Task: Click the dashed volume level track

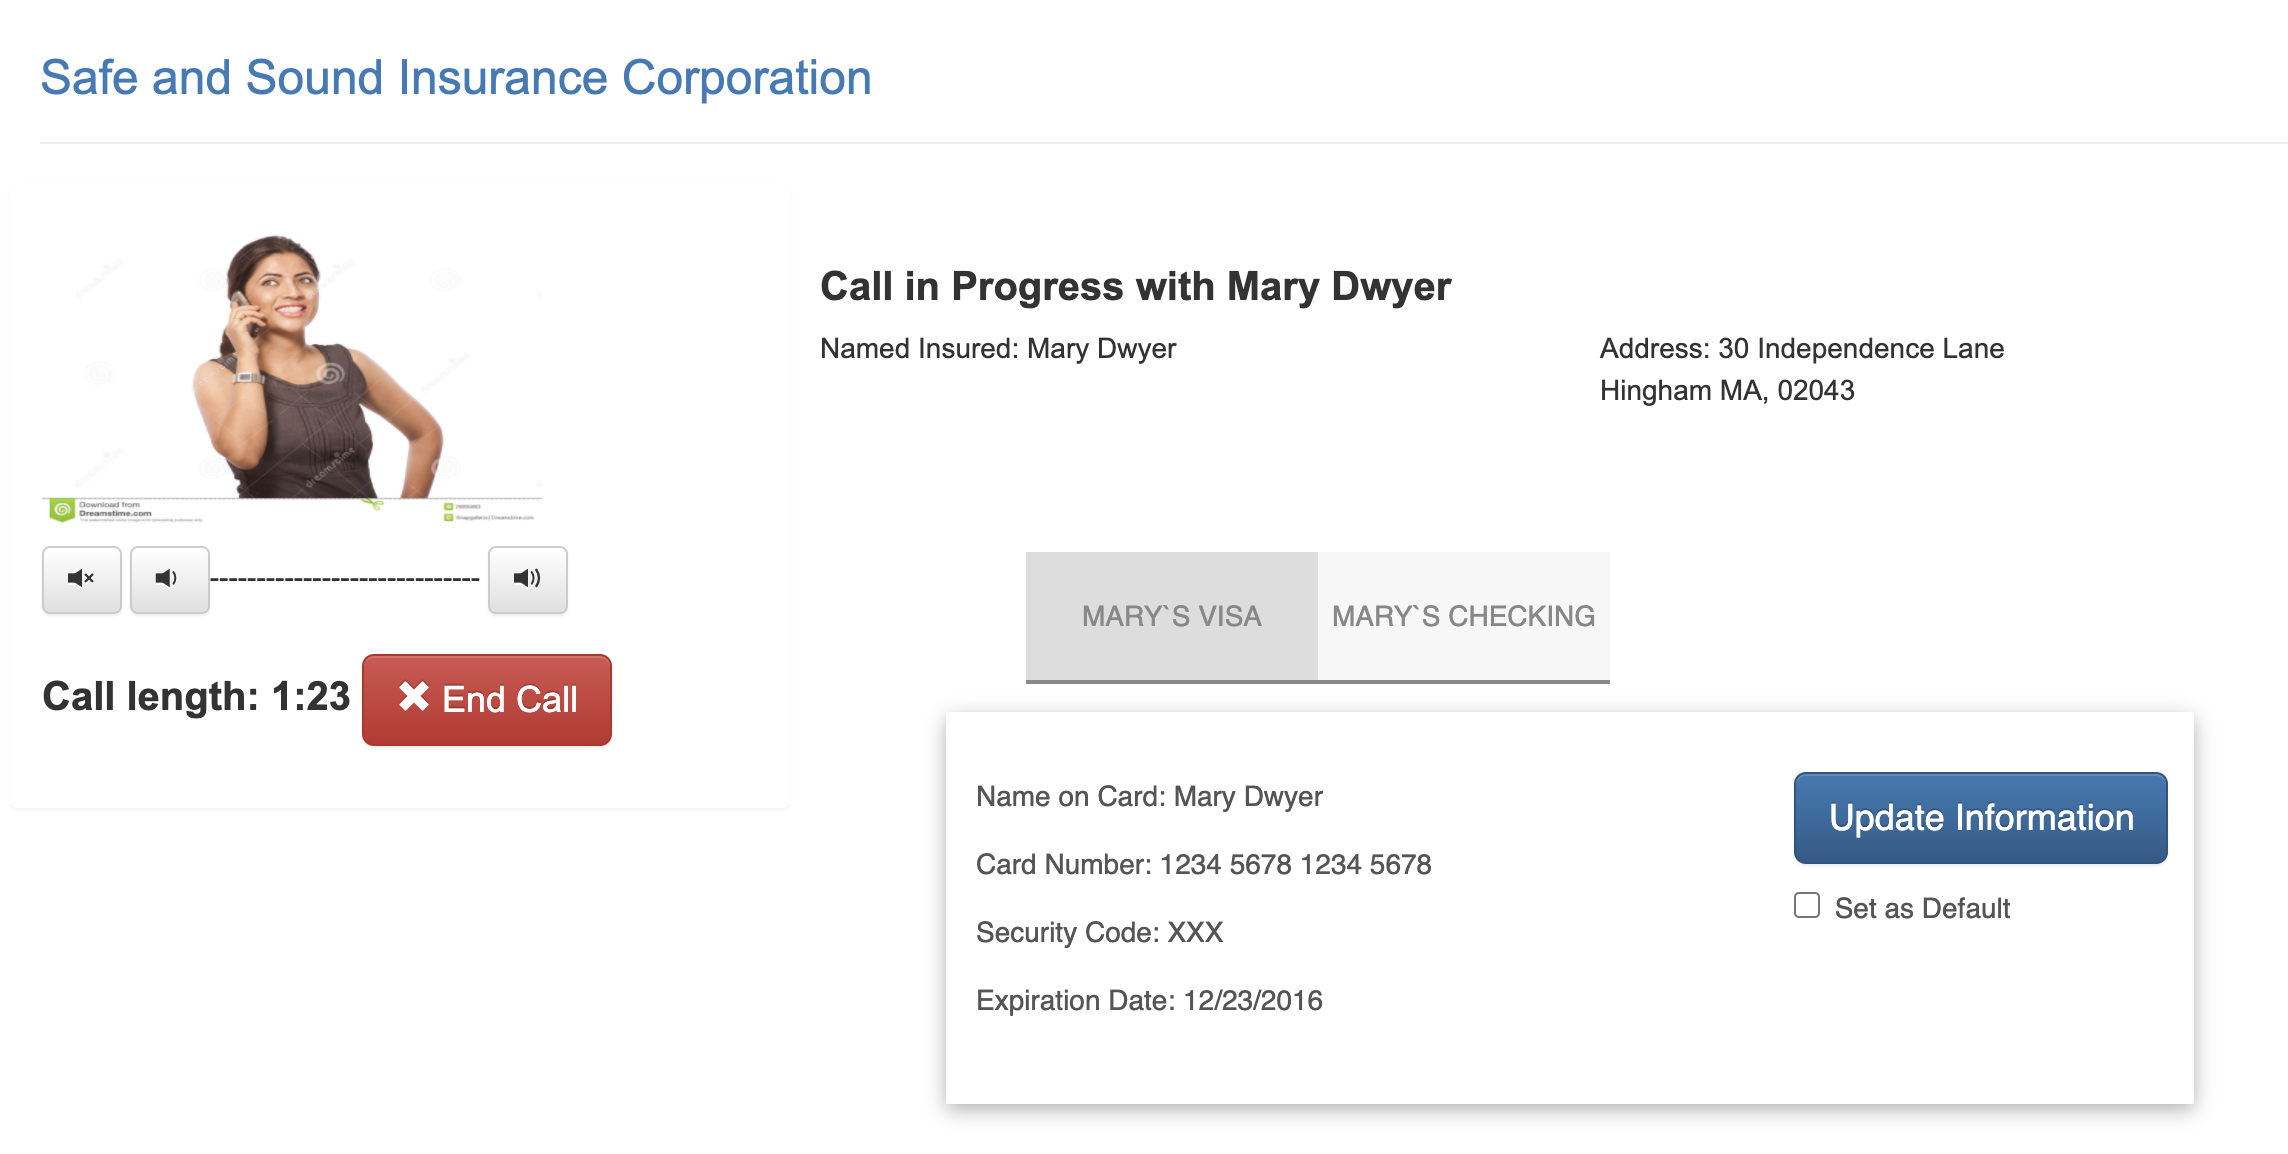Action: [x=345, y=579]
